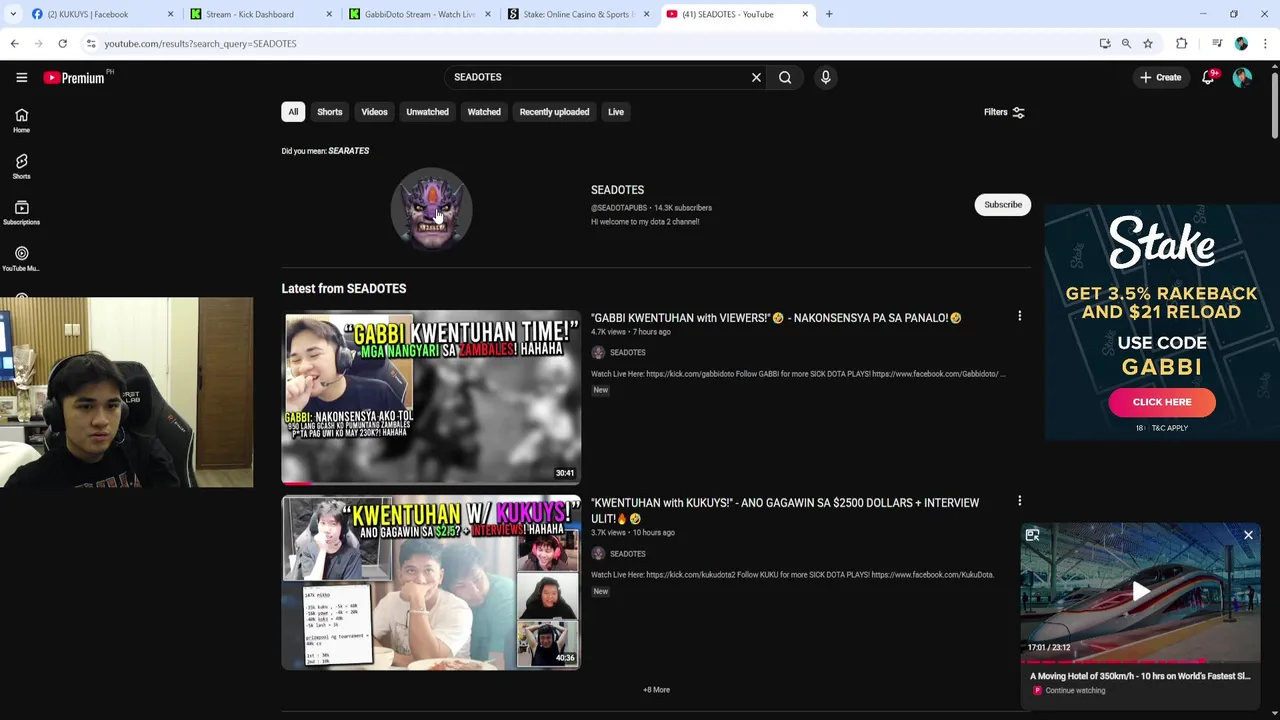The width and height of the screenshot is (1280, 720).
Task: Click Continue watching under miniplayer
Action: tap(1075, 691)
